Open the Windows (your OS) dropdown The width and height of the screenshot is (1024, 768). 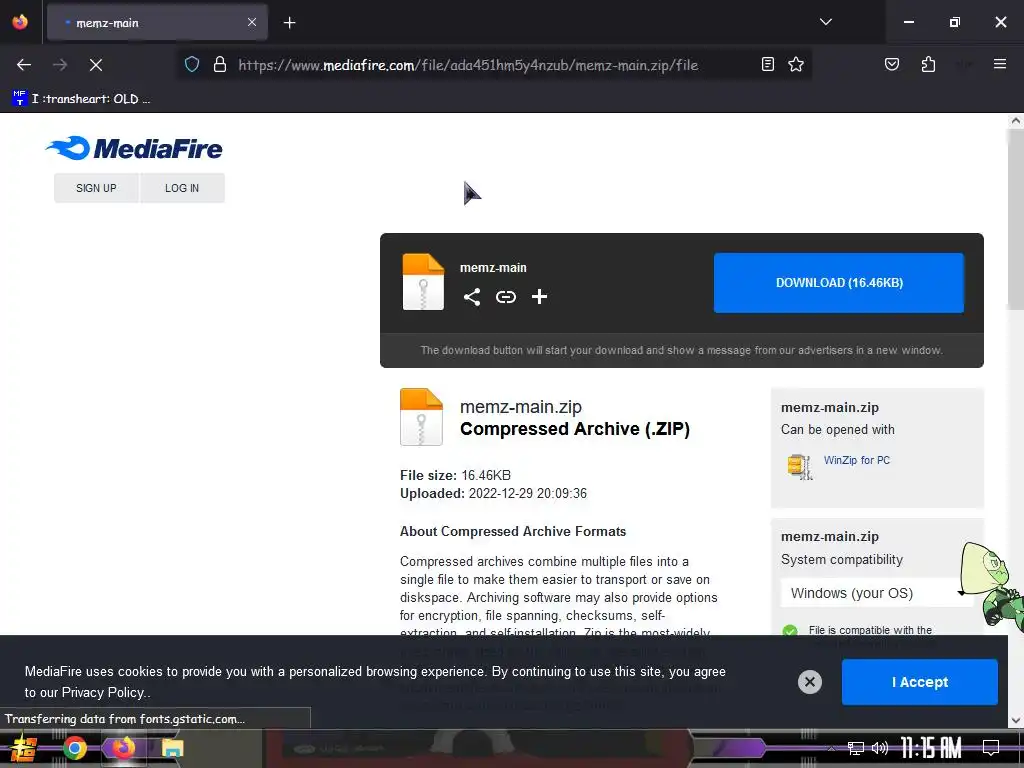877,593
